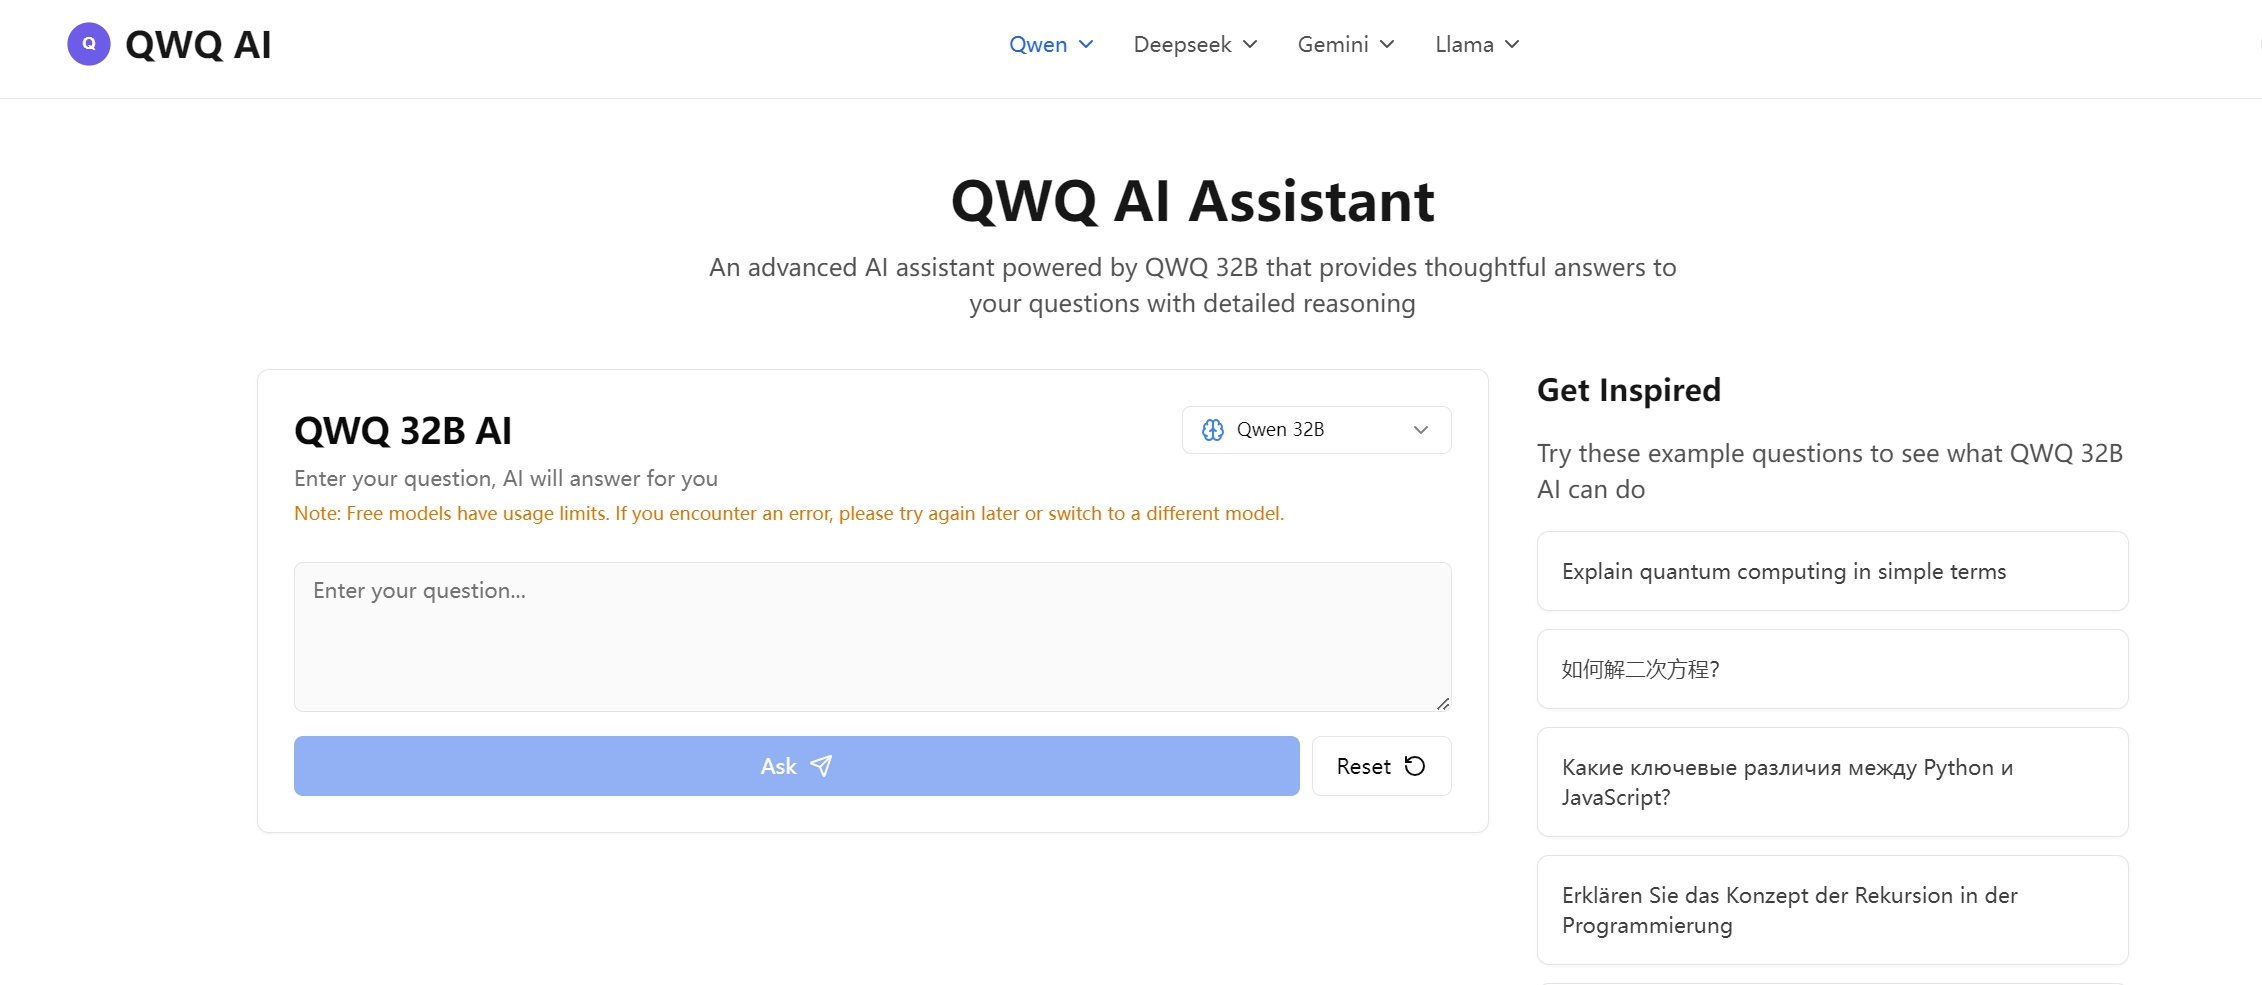The height and width of the screenshot is (985, 2262).
Task: Expand the Qwen navigation menu chevron
Action: (1086, 44)
